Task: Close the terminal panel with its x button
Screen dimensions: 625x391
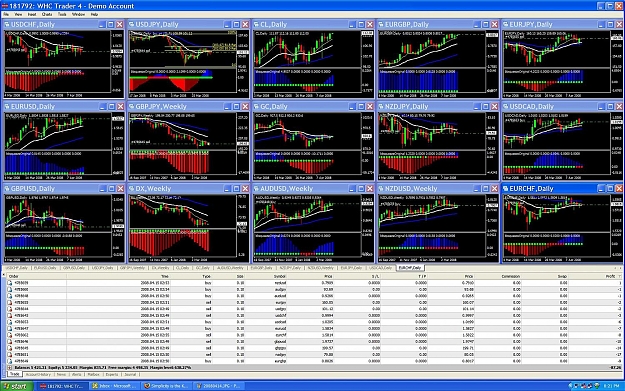Action: (4, 275)
